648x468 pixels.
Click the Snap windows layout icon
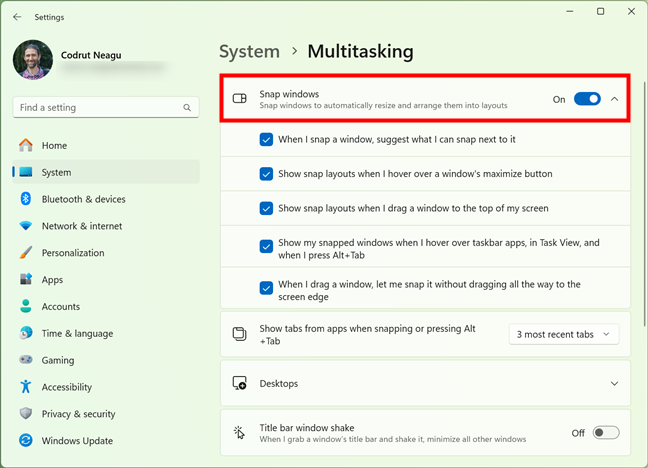pyautogui.click(x=240, y=98)
